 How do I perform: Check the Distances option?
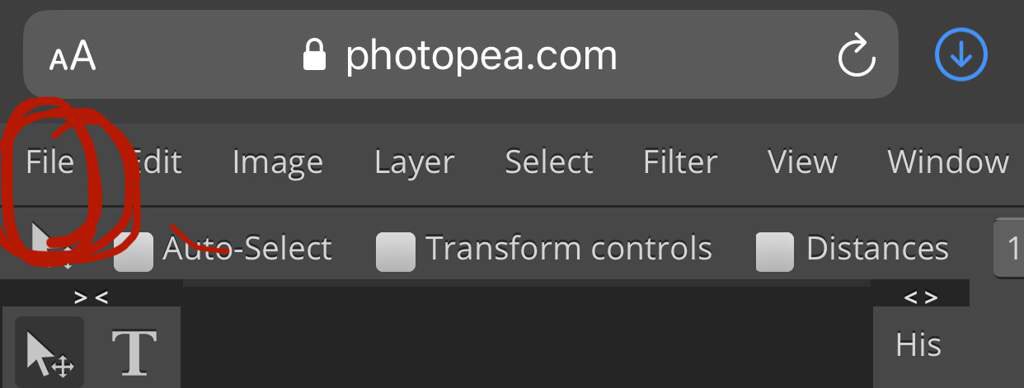coord(775,251)
